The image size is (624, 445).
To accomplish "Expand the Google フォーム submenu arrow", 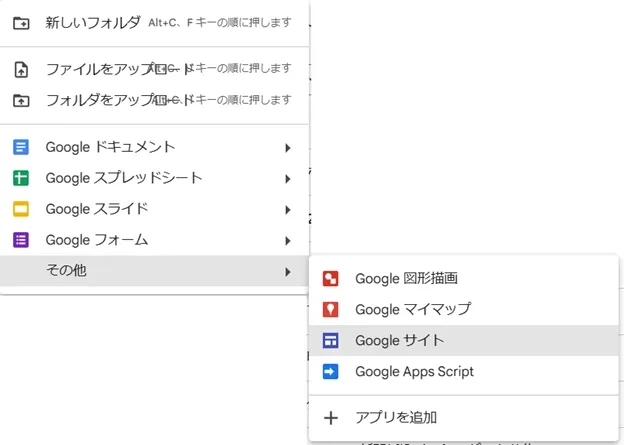I will (288, 240).
